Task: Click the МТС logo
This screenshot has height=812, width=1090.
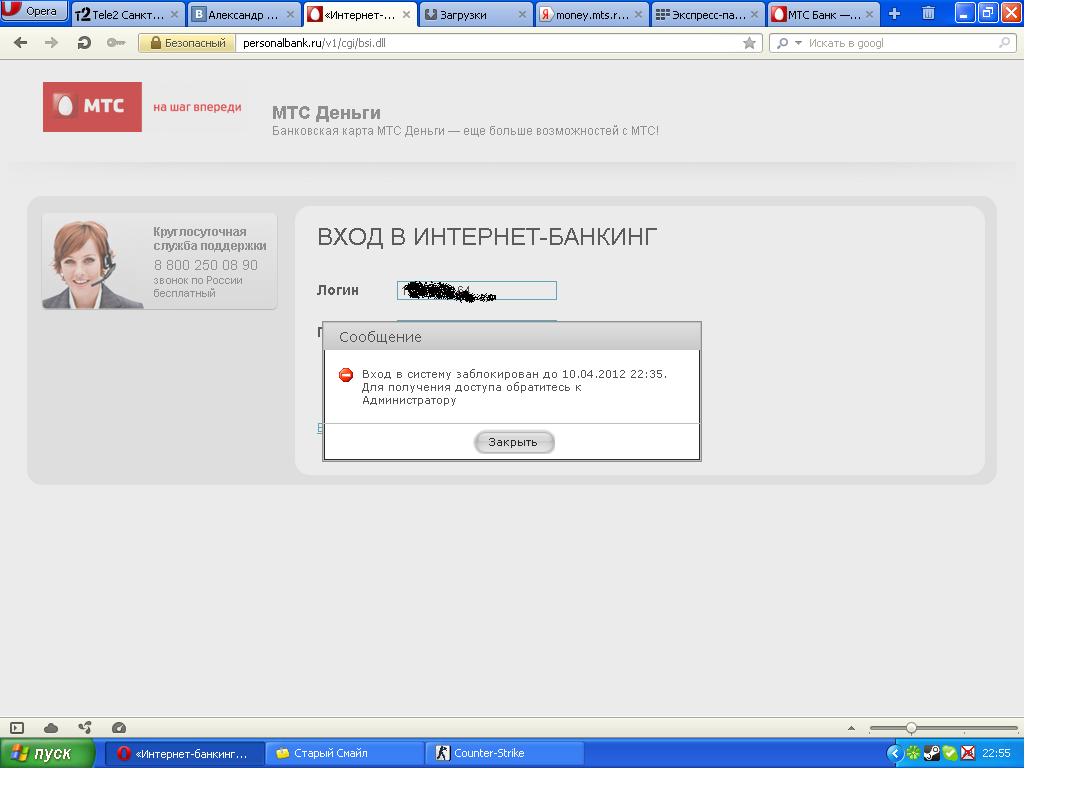Action: 92,106
